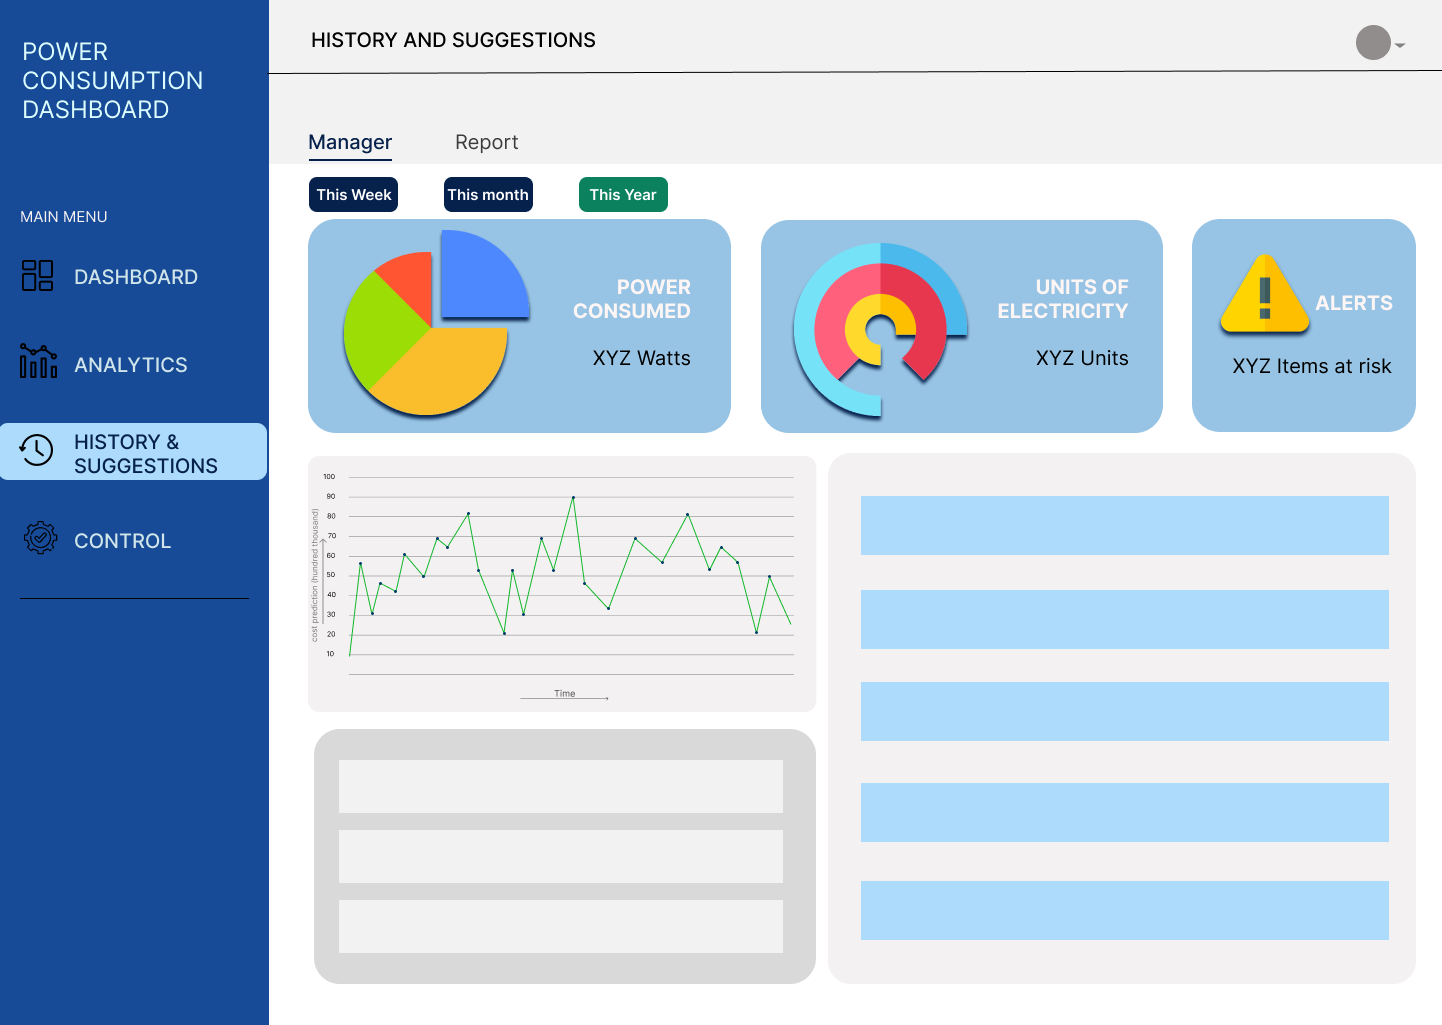1442x1025 pixels.
Task: Click the History clock icon
Action: [37, 451]
